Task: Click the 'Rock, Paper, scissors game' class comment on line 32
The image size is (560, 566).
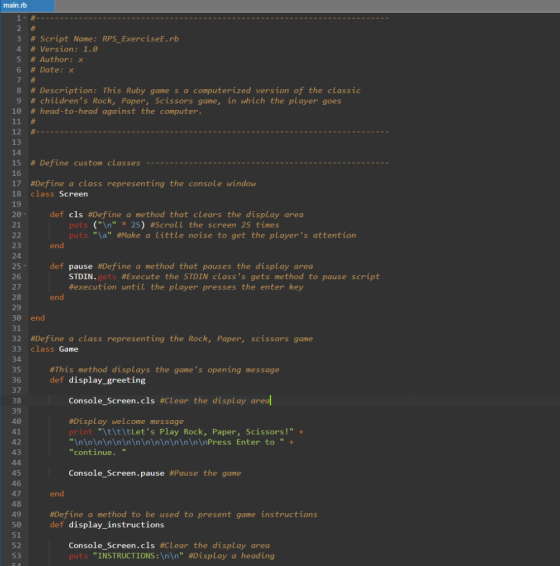Action: [251, 339]
